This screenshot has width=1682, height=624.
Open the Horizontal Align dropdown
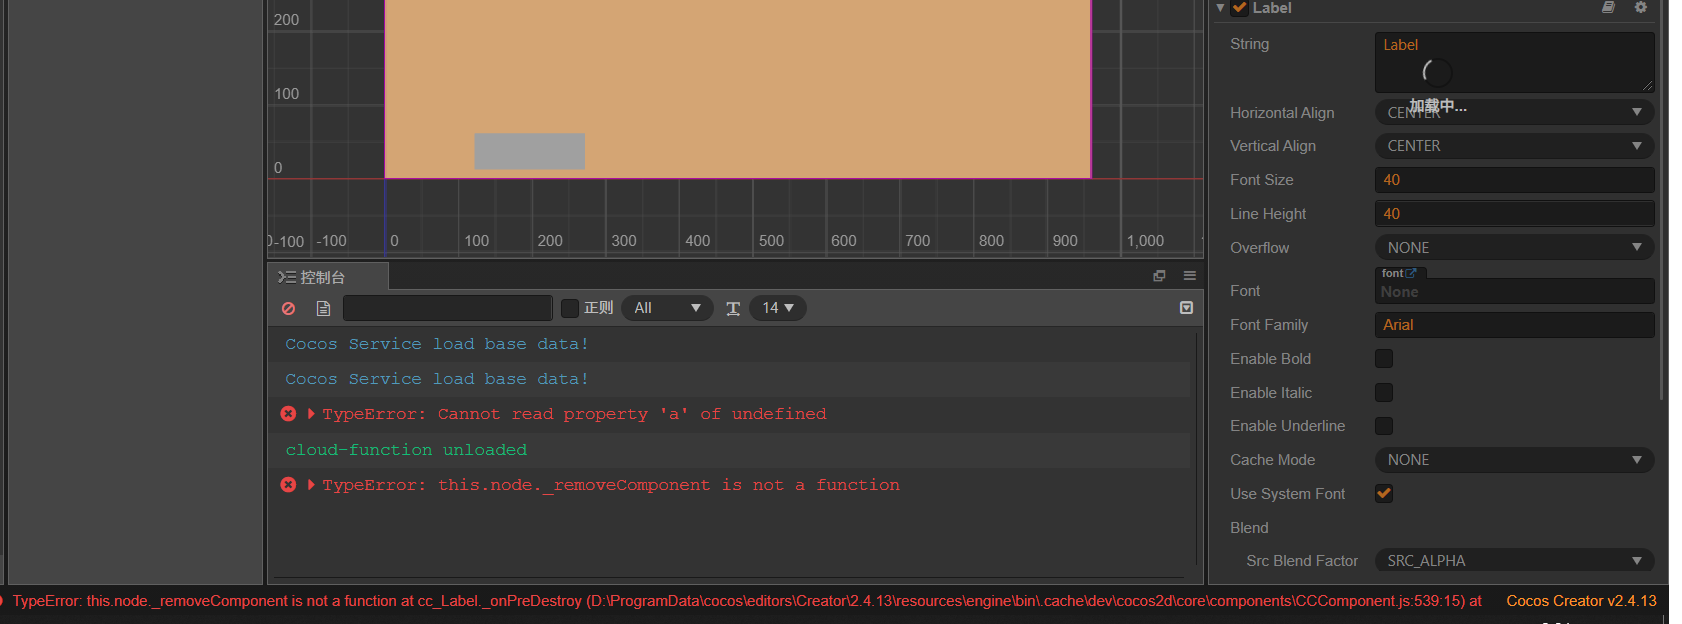pos(1514,112)
